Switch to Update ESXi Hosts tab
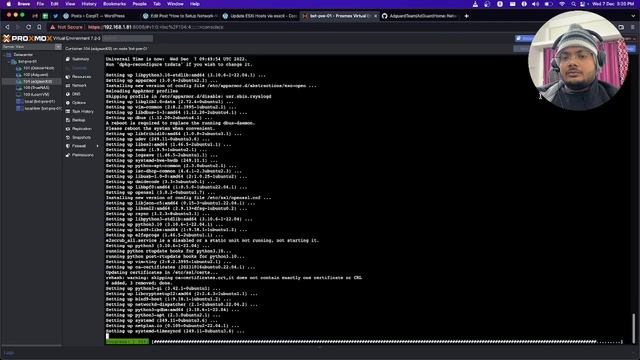Screen dimensions: 640x360 261,16
